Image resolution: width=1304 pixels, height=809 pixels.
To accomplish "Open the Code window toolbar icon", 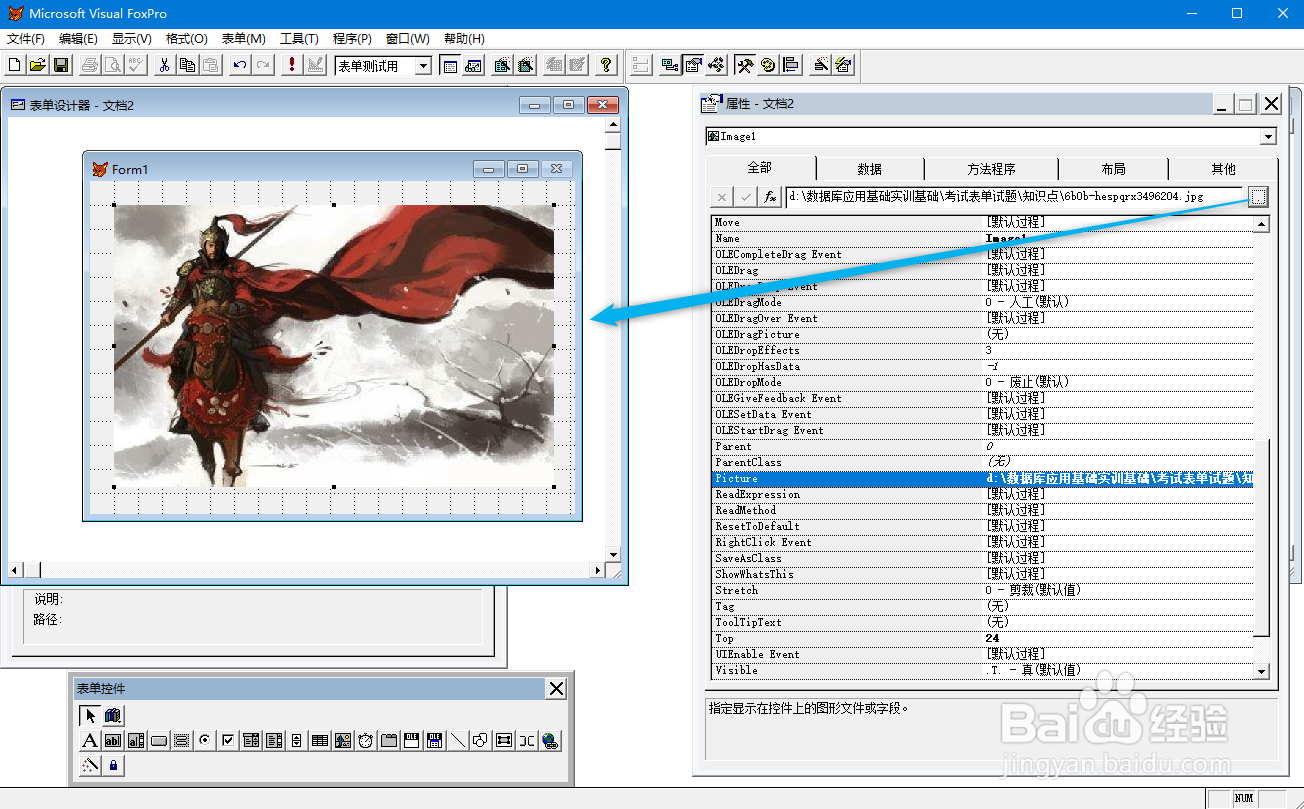I will (x=716, y=65).
